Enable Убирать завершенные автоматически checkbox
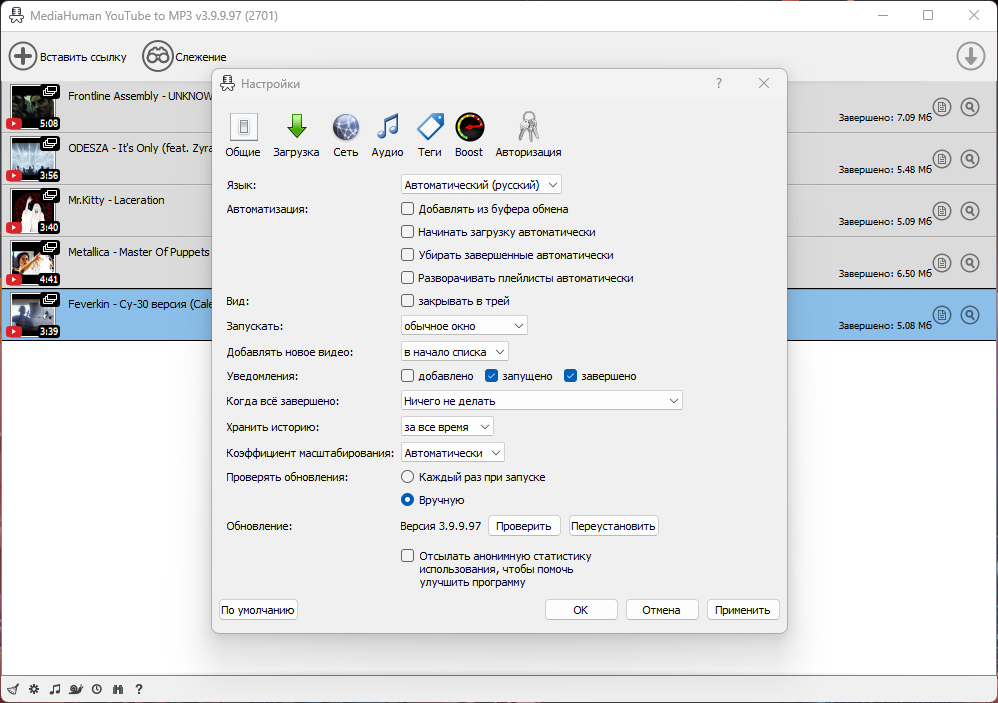 click(x=407, y=254)
